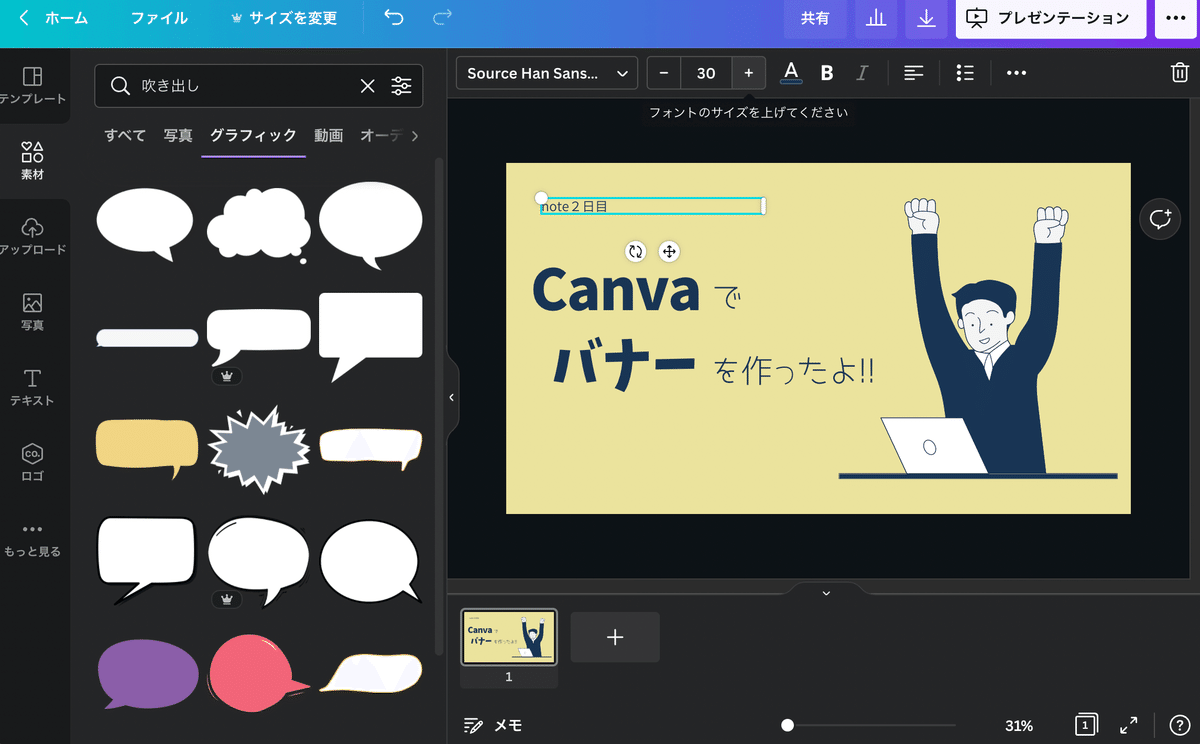Open the top-right more options menu
The image size is (1200, 744).
(x=1176, y=18)
